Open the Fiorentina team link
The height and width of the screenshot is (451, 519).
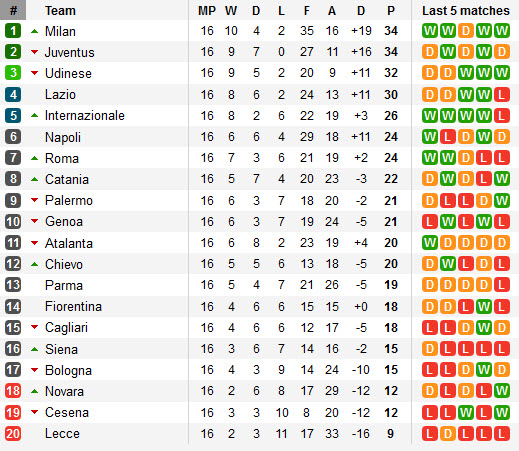[x=73, y=306]
